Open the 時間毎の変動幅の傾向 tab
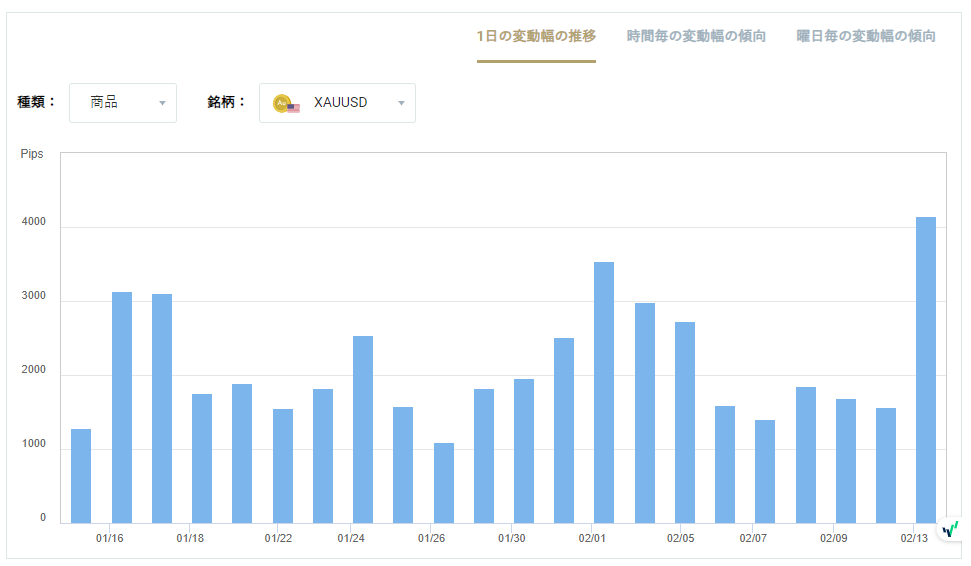 696,36
